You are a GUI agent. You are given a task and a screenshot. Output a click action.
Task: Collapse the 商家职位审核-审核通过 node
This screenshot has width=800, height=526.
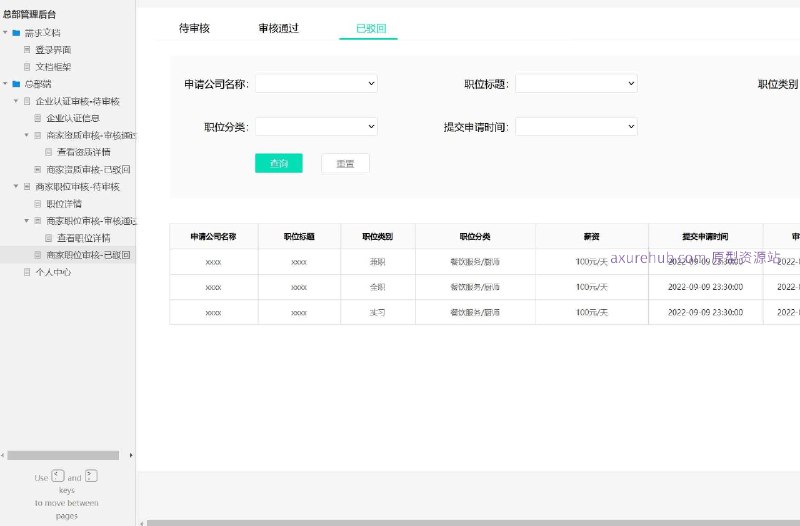27,220
